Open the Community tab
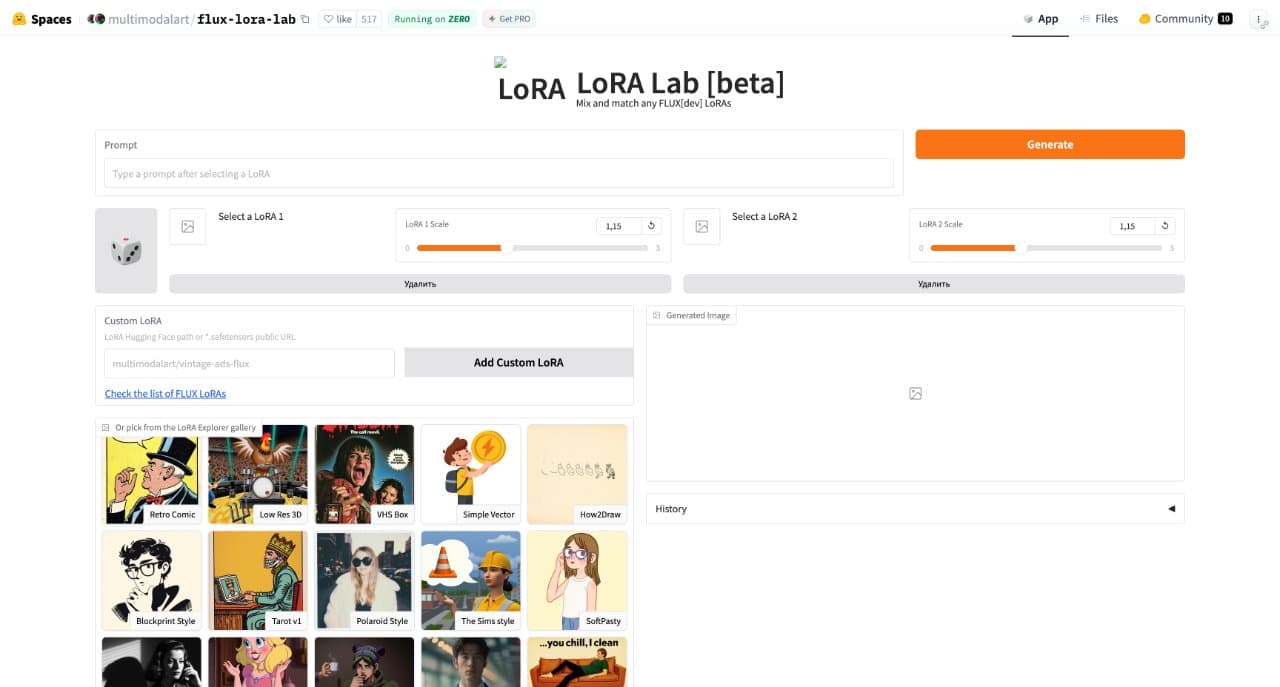This screenshot has width=1280, height=687. pos(1185,19)
